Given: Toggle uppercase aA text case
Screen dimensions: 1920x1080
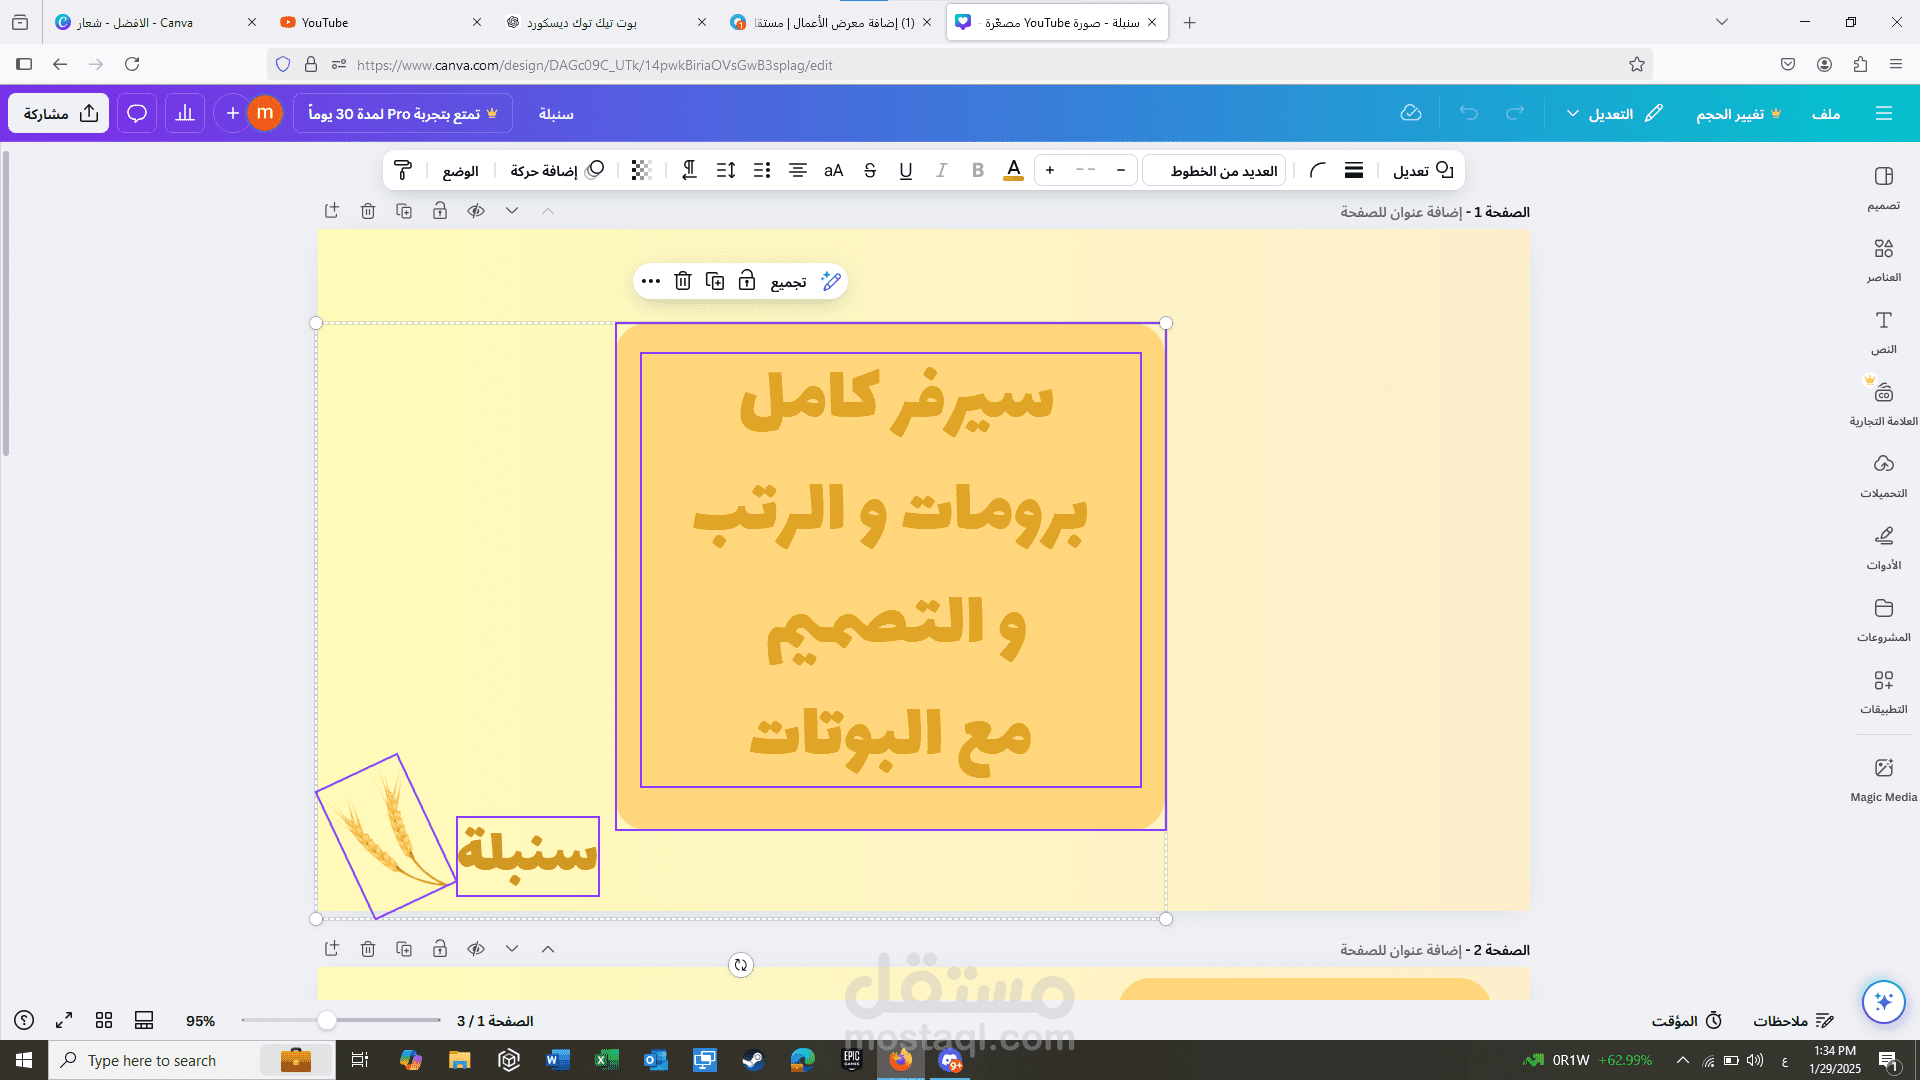Looking at the screenshot, I should coord(834,170).
